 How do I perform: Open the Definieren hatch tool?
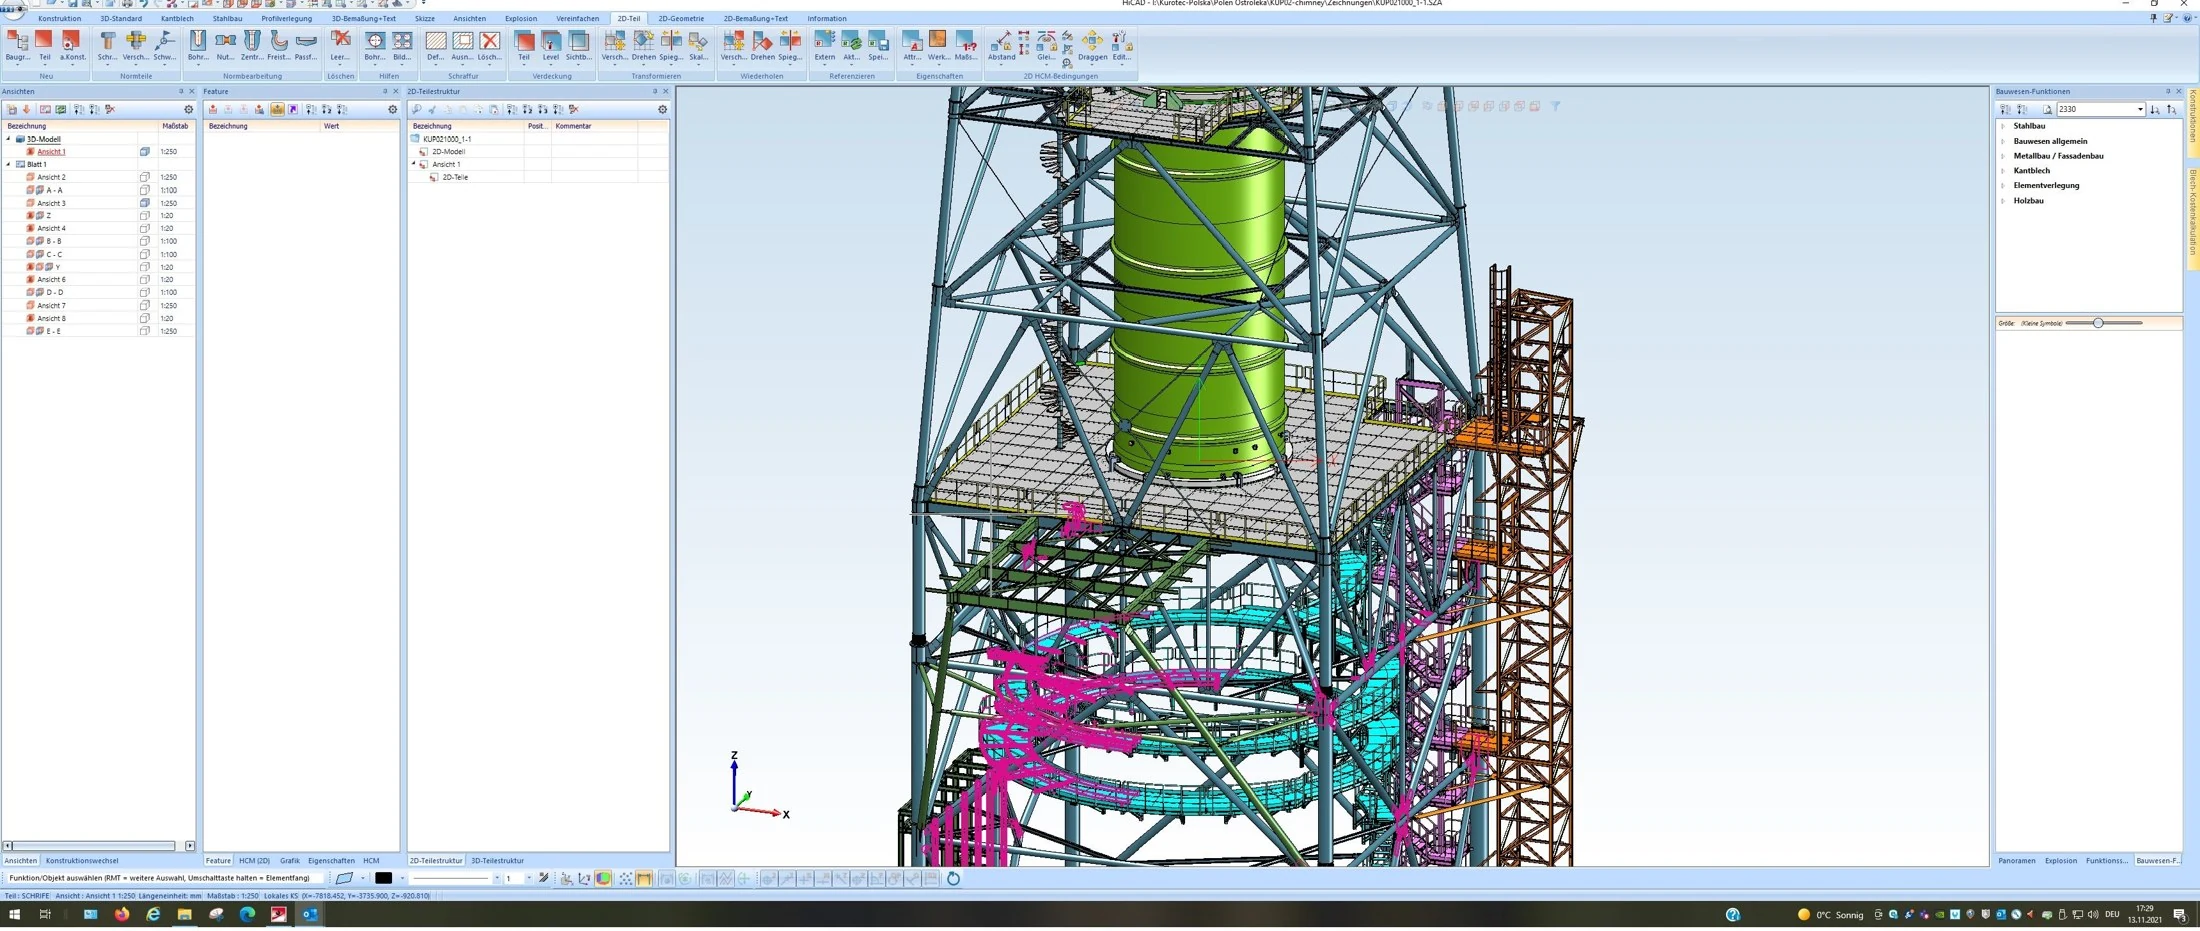pyautogui.click(x=435, y=46)
